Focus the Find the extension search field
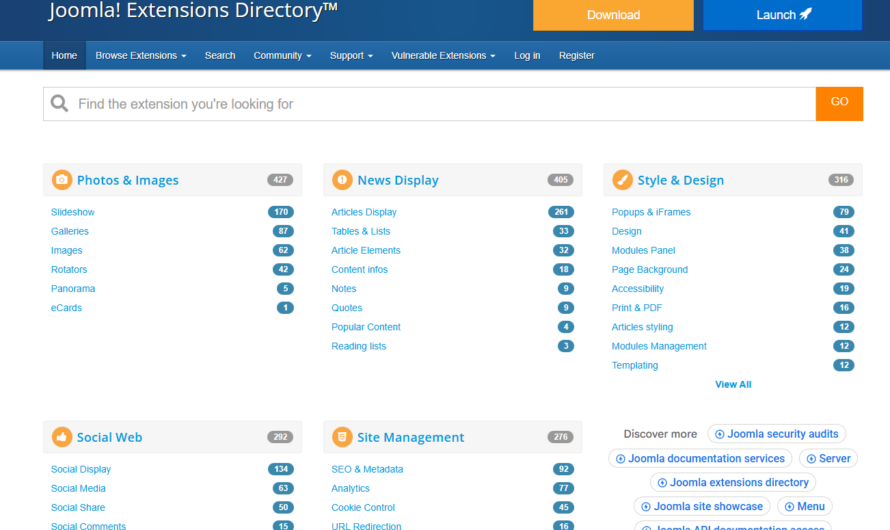Screen dimensions: 890x530 click(429, 104)
